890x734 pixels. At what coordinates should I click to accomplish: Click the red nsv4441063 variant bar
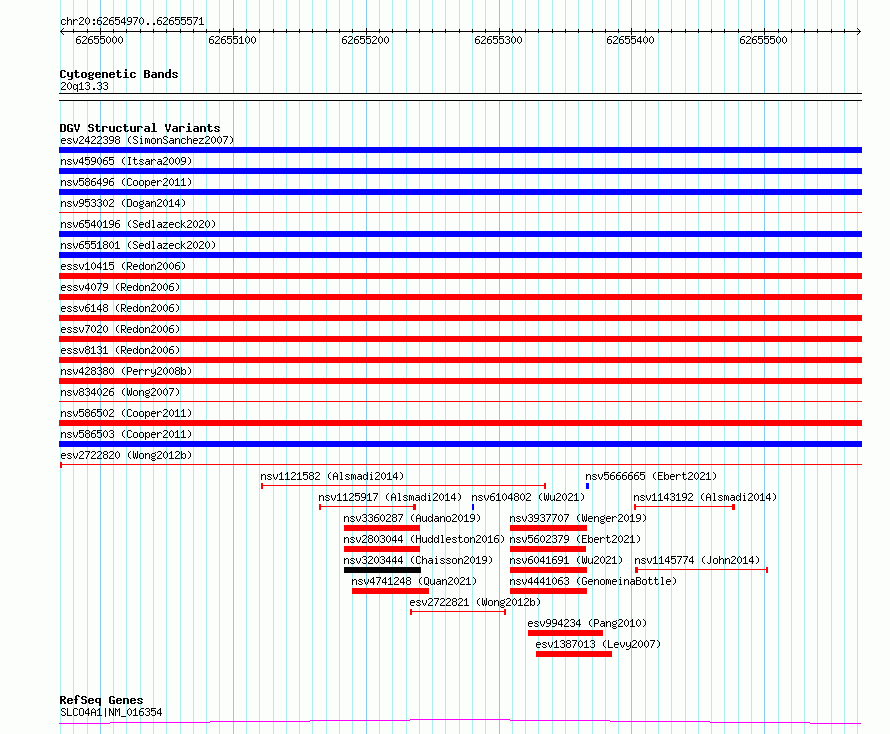pos(548,591)
